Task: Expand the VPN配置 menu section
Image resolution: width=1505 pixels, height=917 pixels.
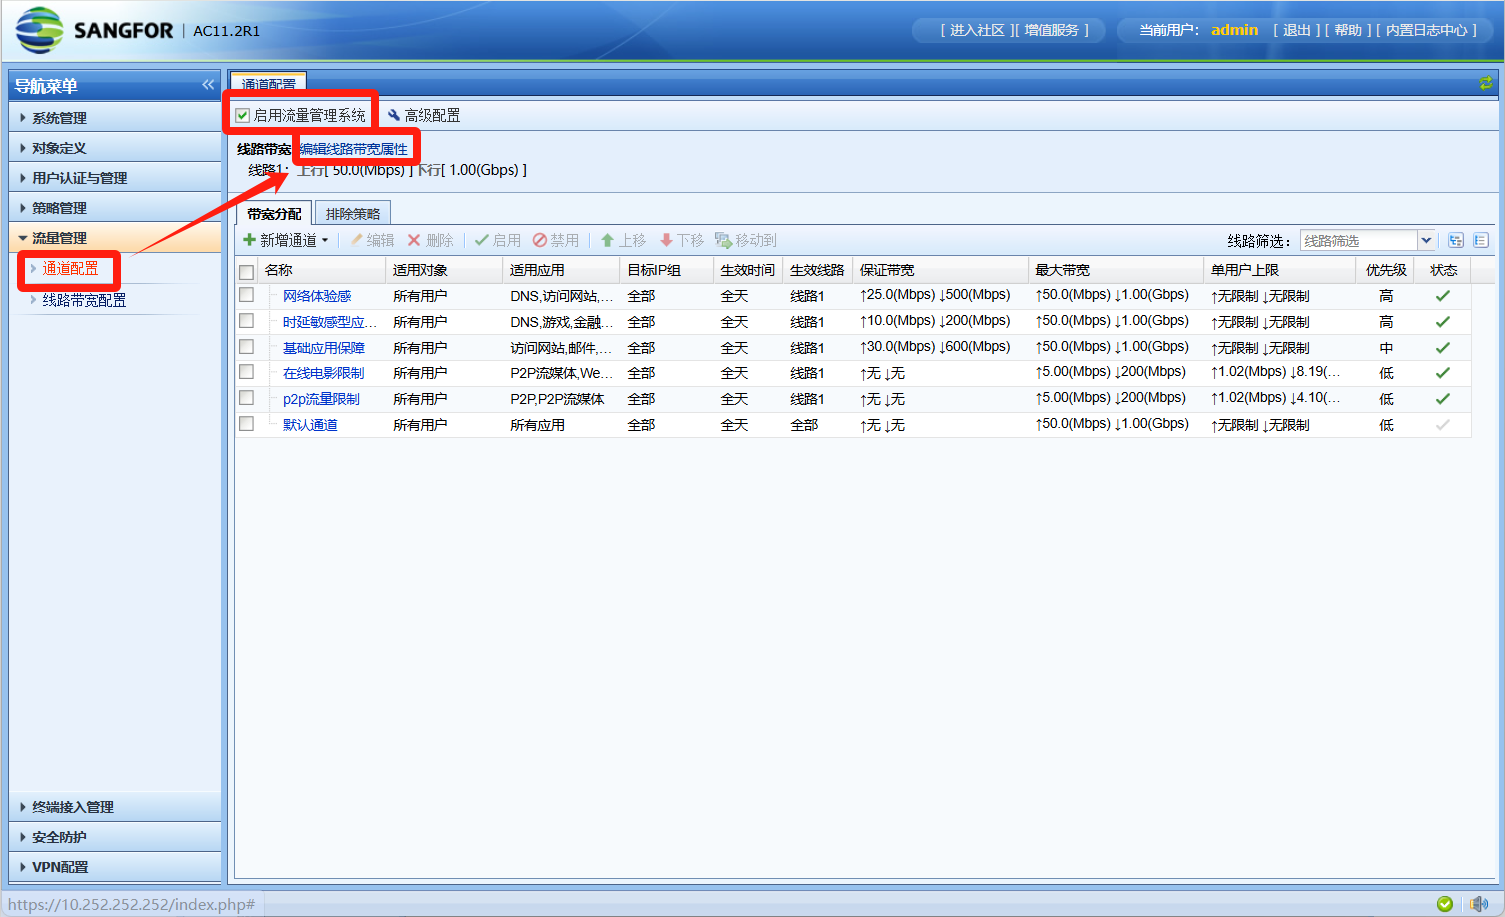Action: (60, 867)
